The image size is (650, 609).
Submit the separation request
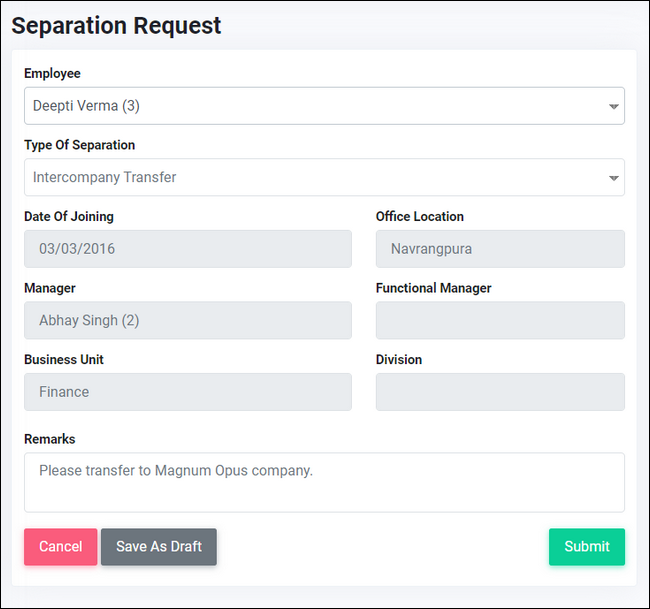tap(587, 546)
